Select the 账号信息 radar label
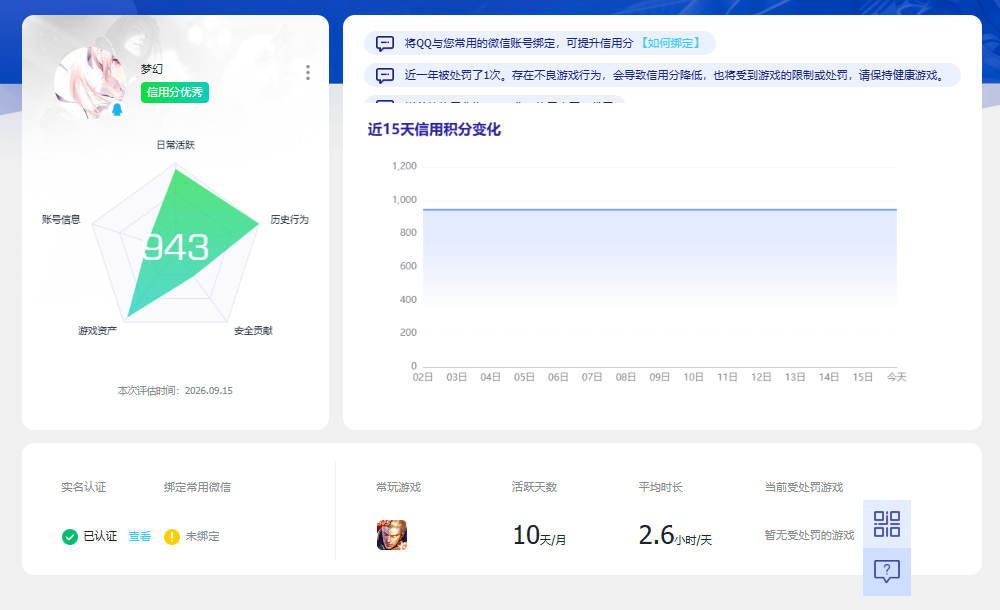 click(61, 219)
